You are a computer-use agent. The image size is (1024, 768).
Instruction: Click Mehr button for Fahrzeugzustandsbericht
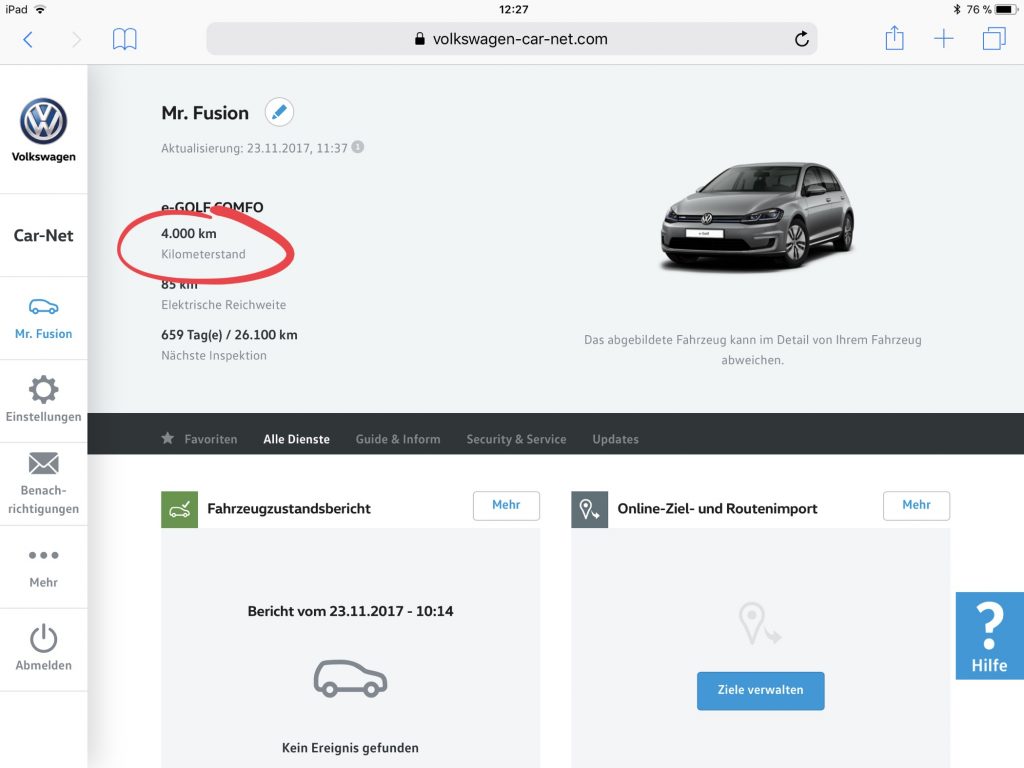coord(506,506)
